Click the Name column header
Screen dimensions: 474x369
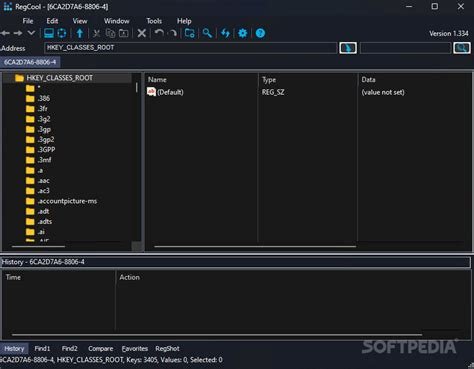pos(202,80)
